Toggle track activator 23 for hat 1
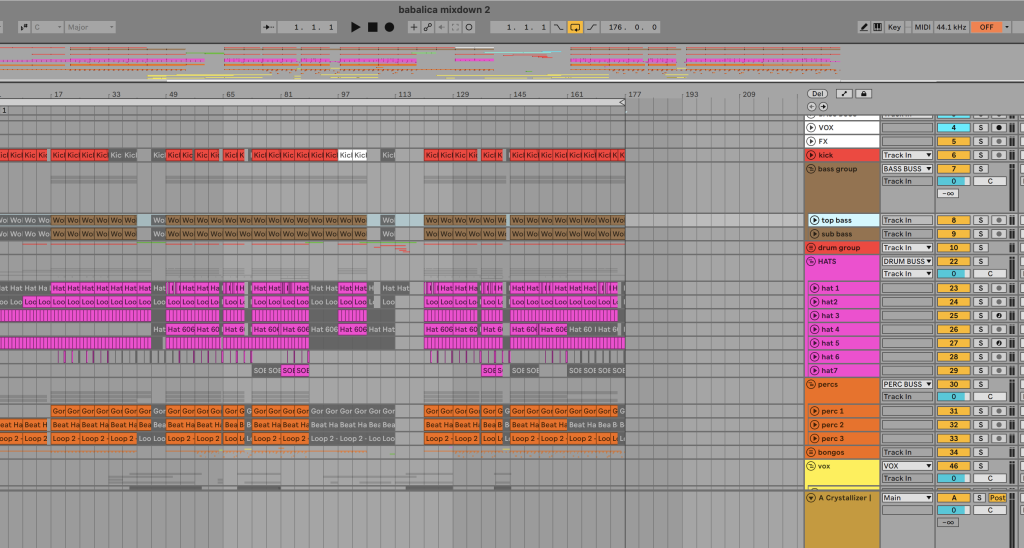1024x548 pixels. (953, 288)
